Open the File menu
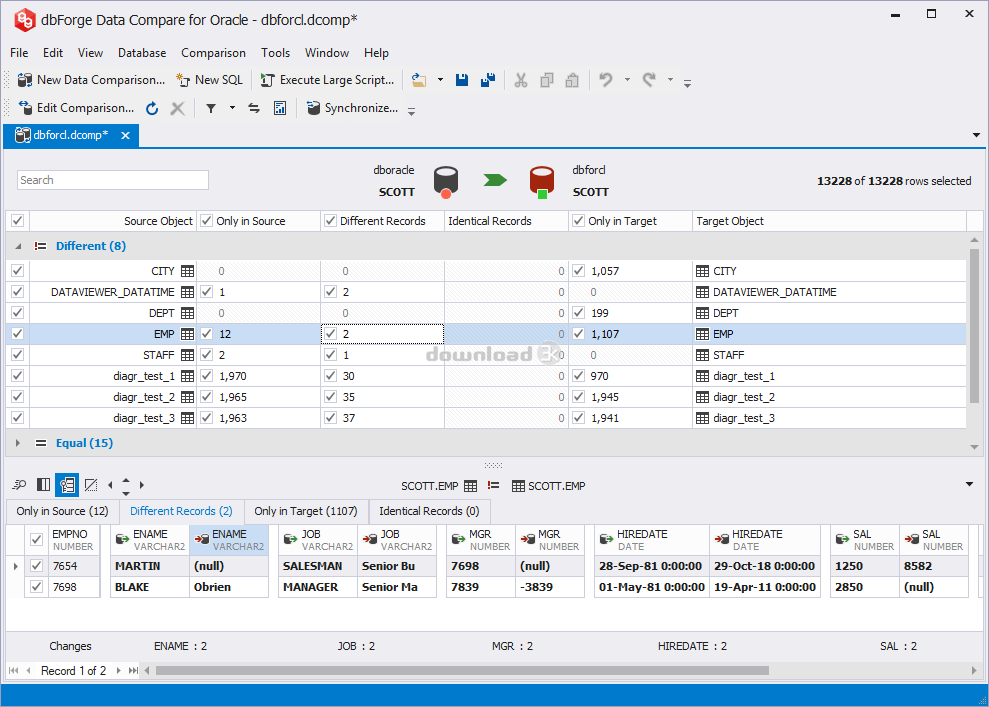 click(19, 53)
